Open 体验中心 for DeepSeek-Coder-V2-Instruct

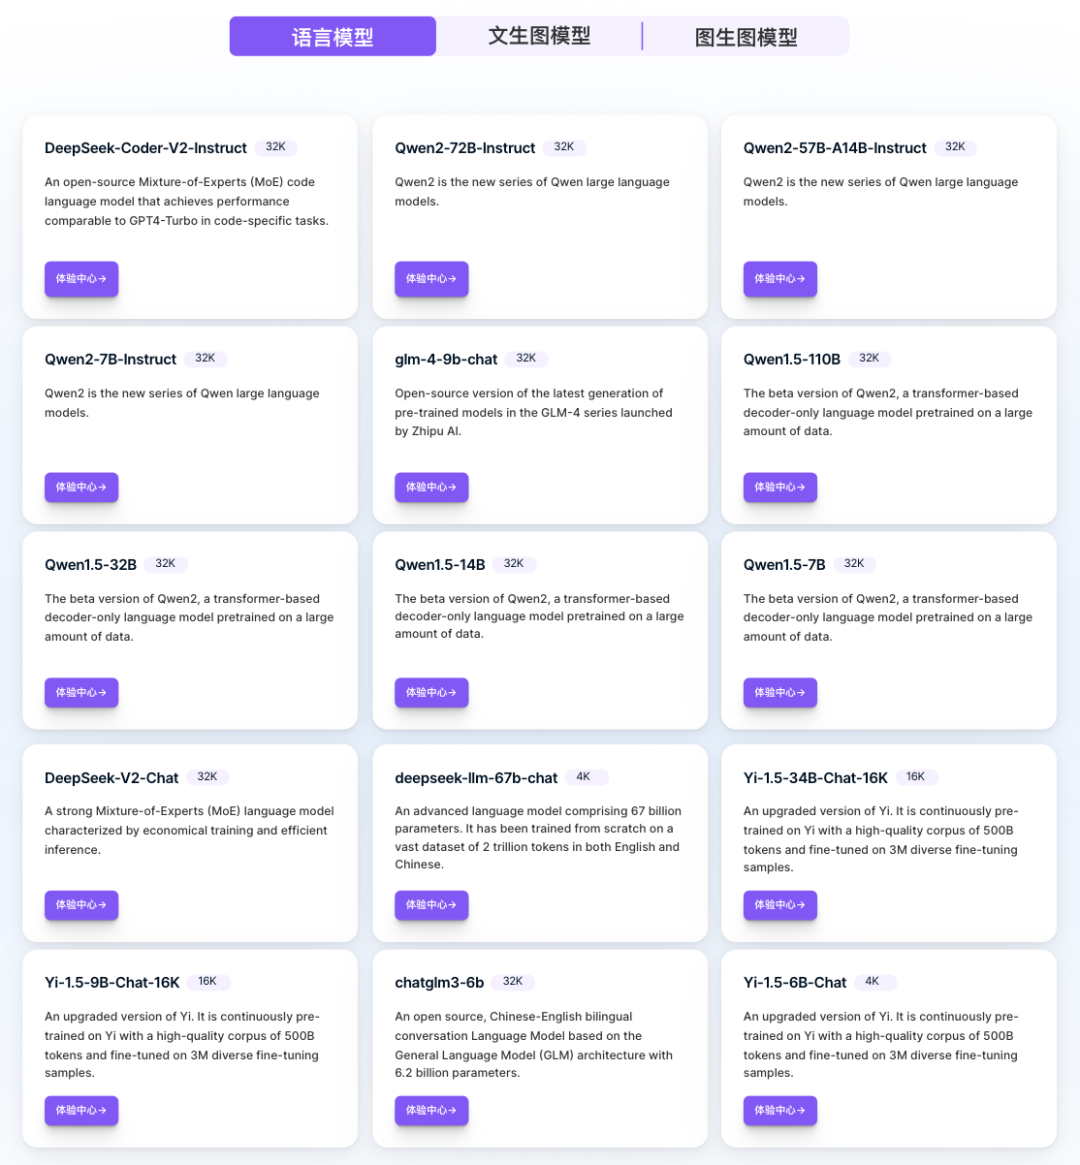81,279
